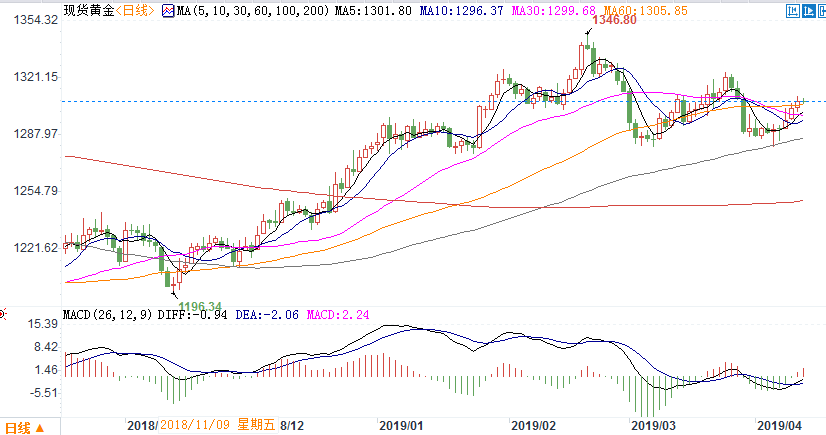826x435 pixels.
Task: Click the red marker icon beside MACD panel
Action: pyautogui.click(x=4, y=315)
